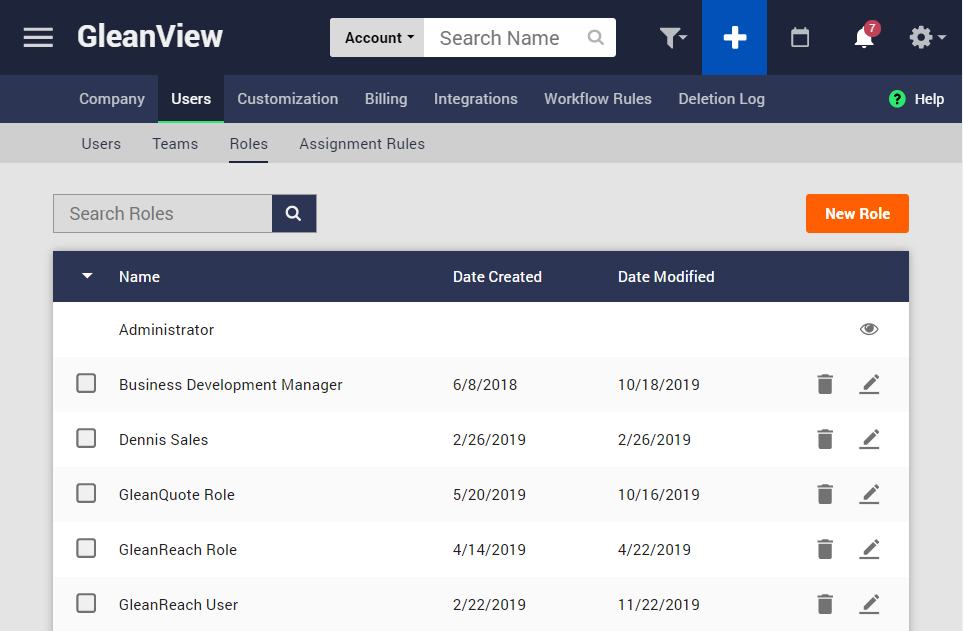Click the blue plus add button
963x631 pixels.
(x=734, y=38)
